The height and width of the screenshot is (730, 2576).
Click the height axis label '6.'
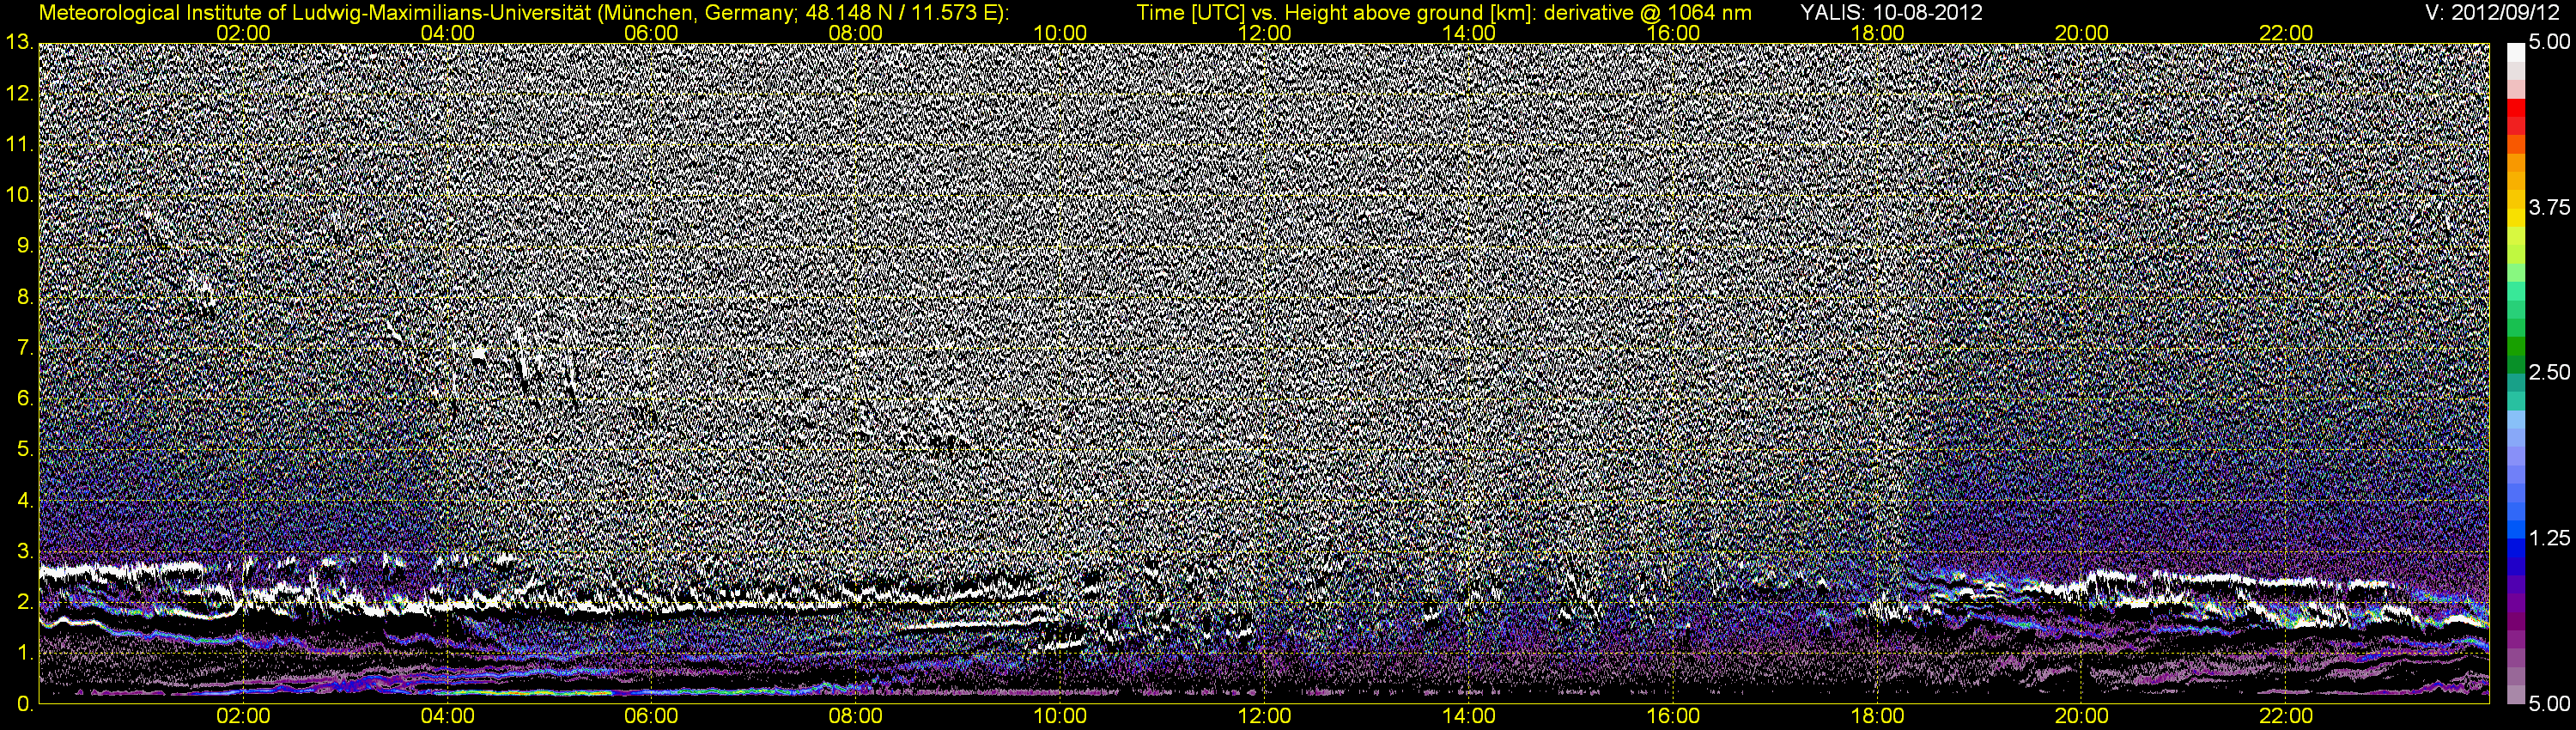click(x=24, y=399)
